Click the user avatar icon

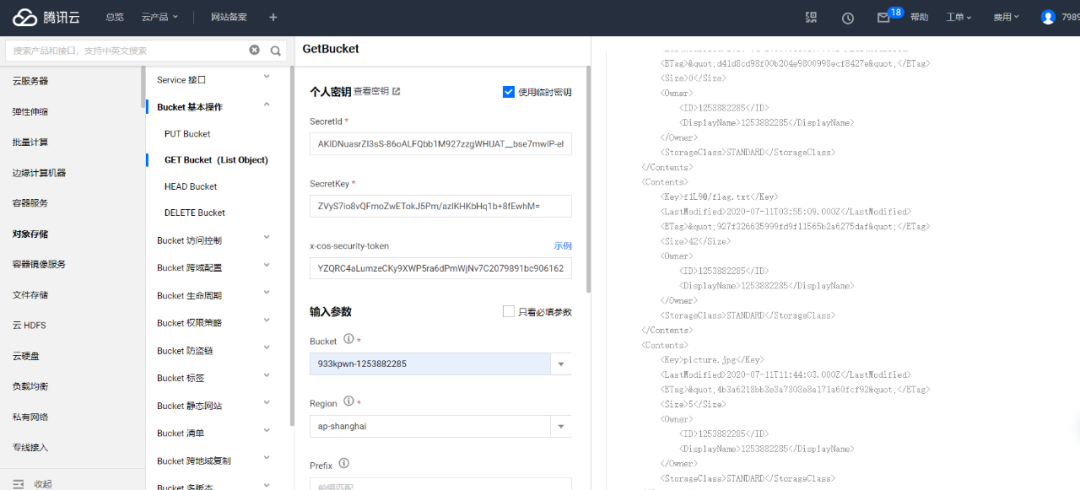(1048, 17)
